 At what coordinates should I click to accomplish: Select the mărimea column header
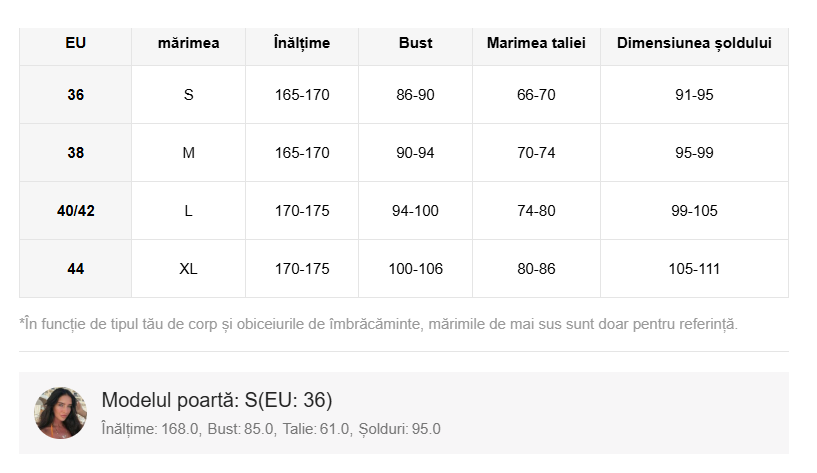point(188,43)
